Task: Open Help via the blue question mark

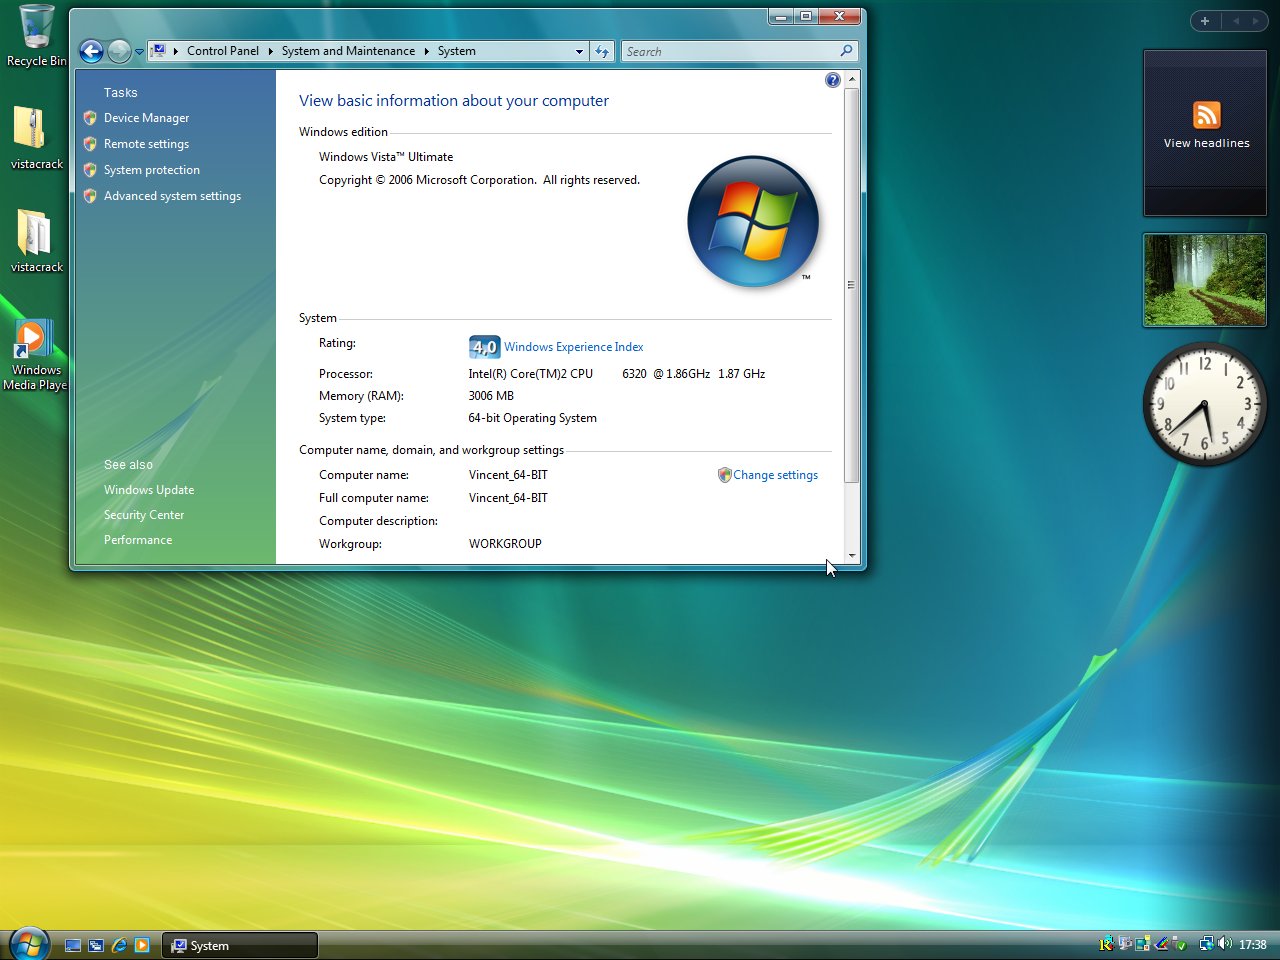Action: [833, 80]
